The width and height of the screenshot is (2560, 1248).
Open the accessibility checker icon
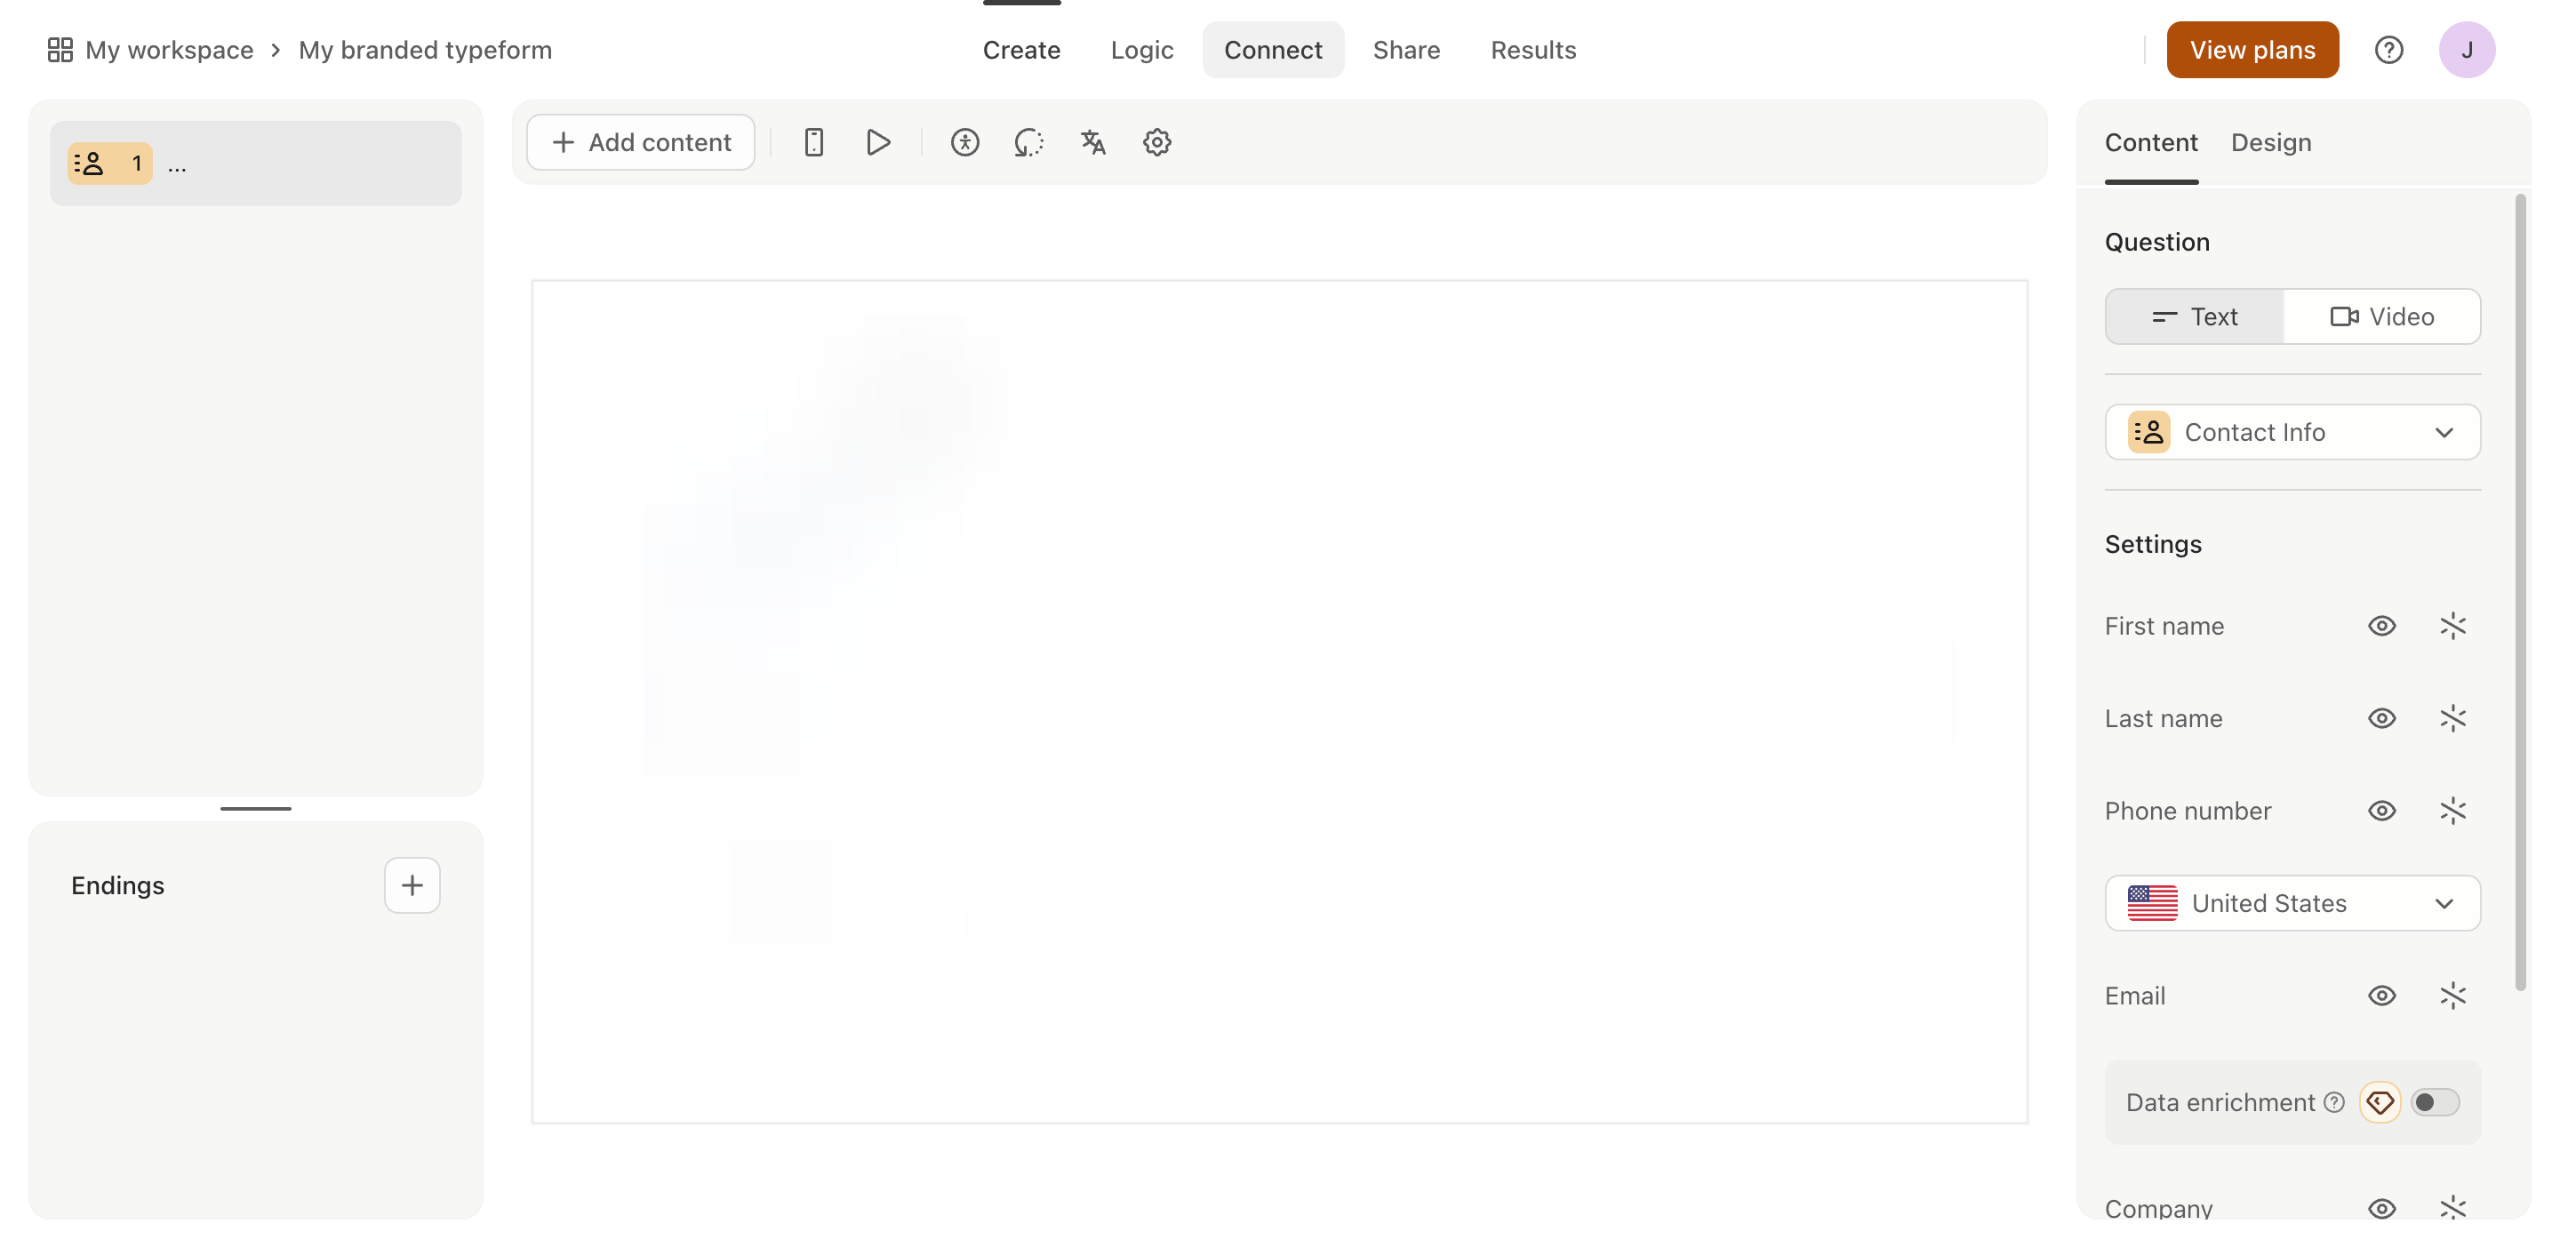pos(964,142)
